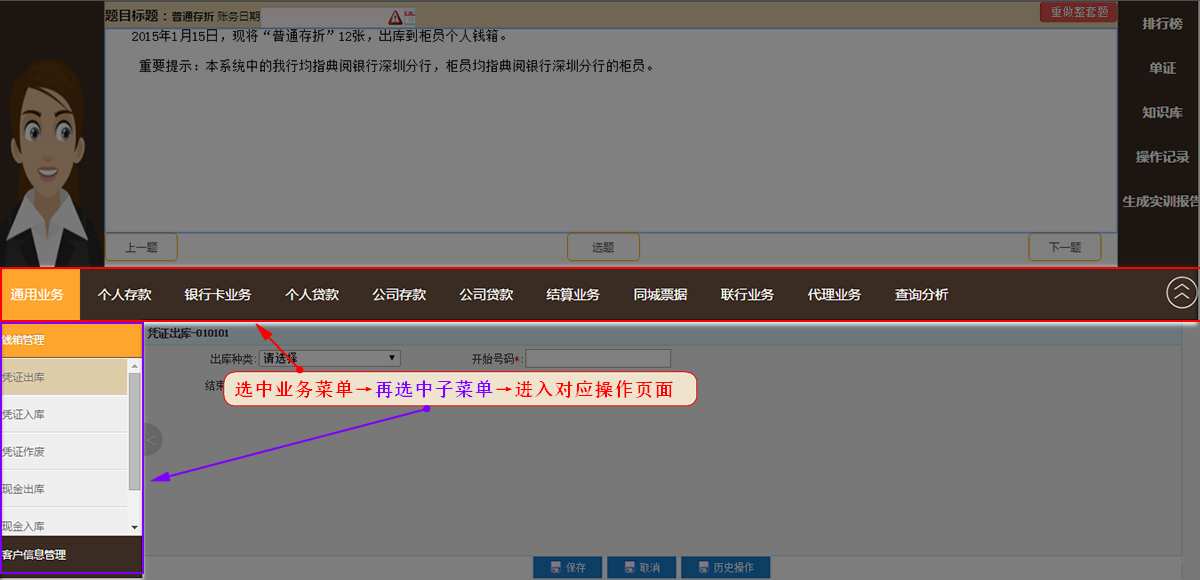
Task: Click the sidebar collapse arrow handle
Action: (x=152, y=439)
